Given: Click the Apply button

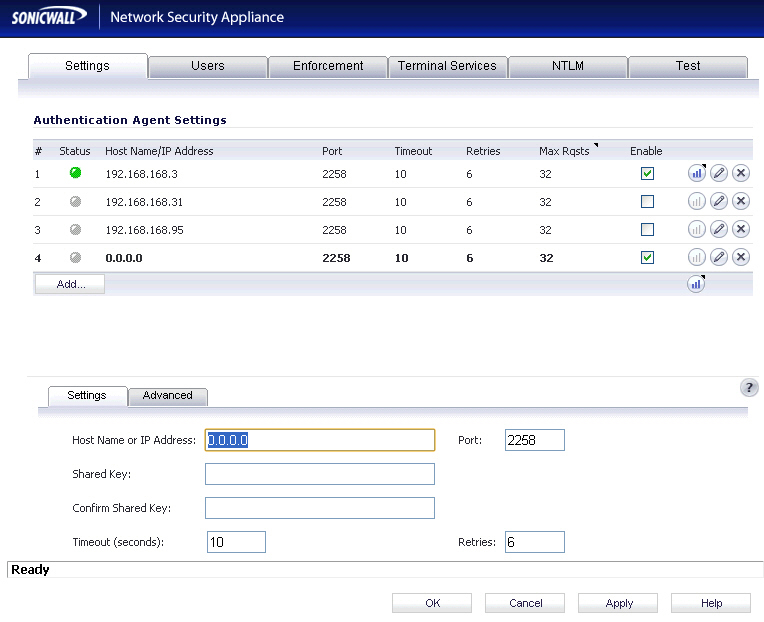Looking at the screenshot, I should click(x=619, y=603).
